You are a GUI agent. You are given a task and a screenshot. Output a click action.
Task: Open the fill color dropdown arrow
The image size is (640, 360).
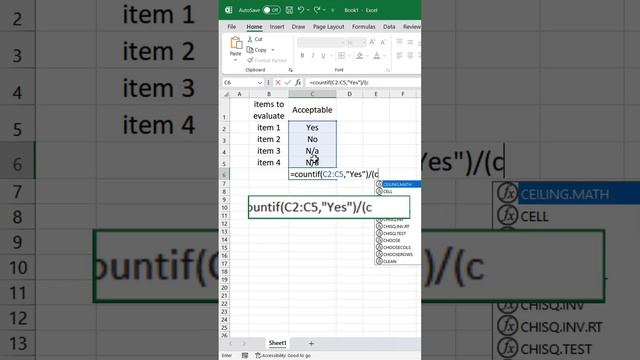(x=367, y=56)
